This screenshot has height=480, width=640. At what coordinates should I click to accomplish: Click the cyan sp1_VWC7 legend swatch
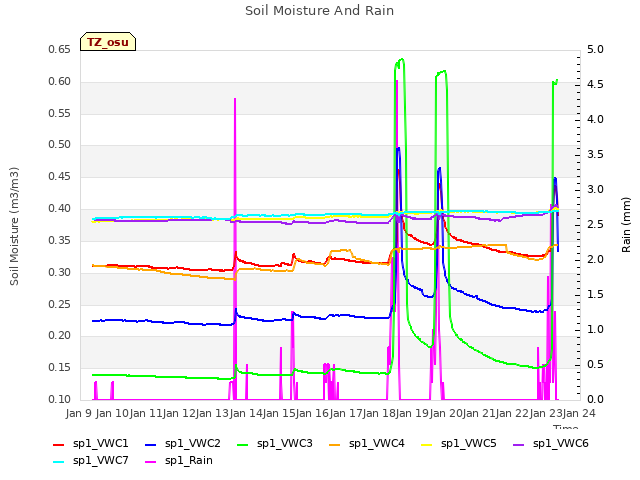59,462
